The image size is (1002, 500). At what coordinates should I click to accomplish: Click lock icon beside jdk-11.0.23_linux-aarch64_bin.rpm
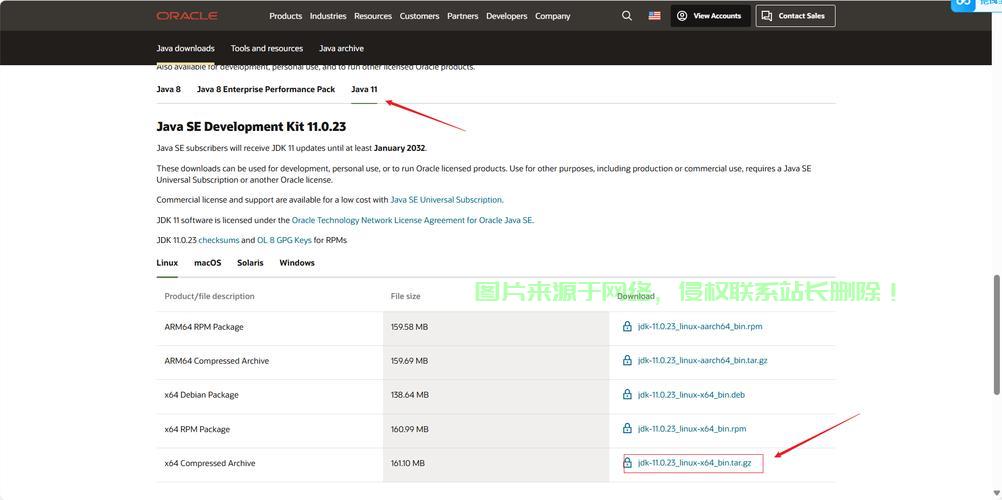627,327
